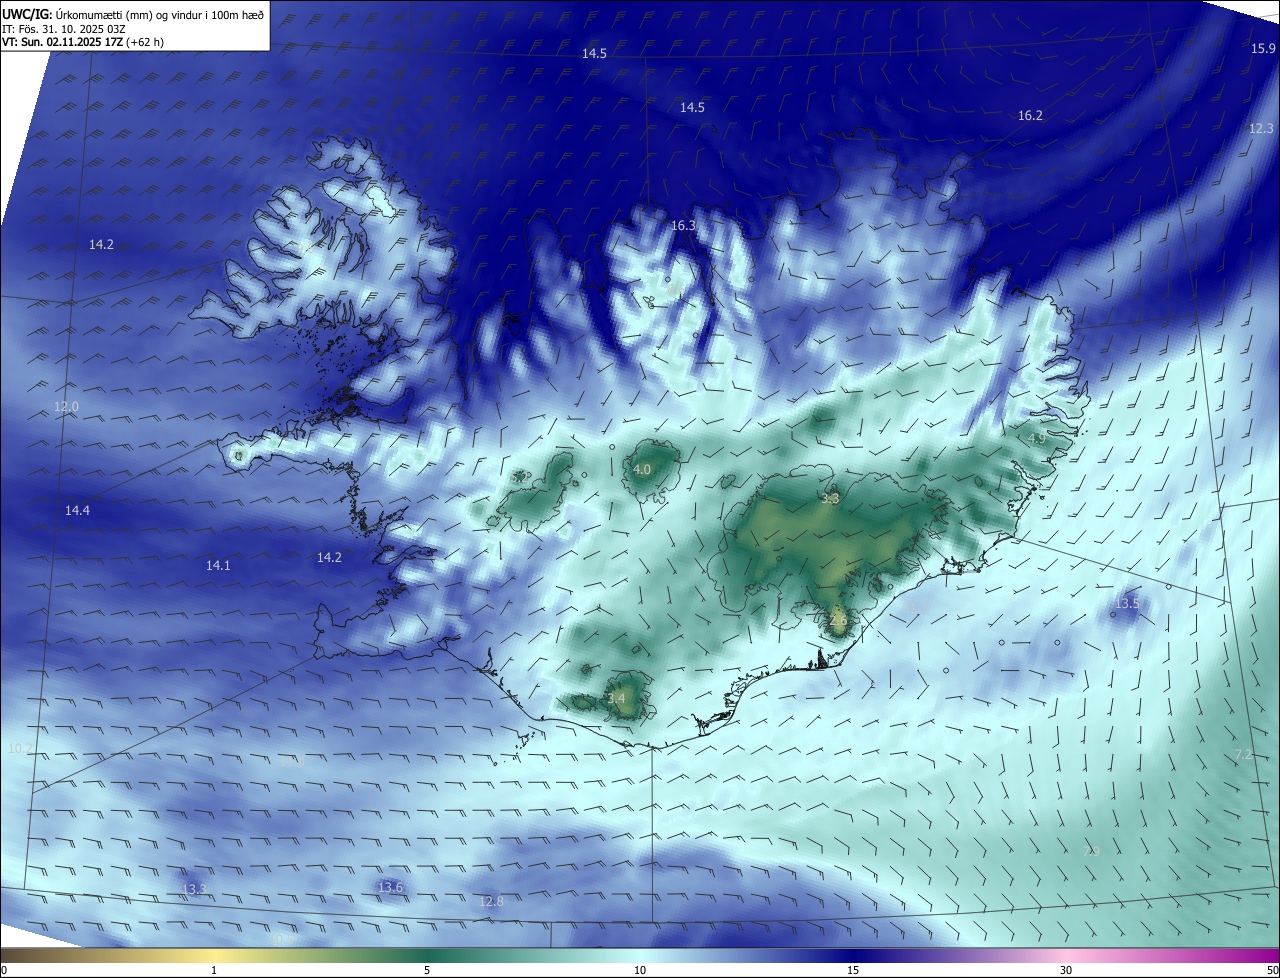Click the colorbar tick label '30'
The width and height of the screenshot is (1280, 978).
pos(1066,970)
